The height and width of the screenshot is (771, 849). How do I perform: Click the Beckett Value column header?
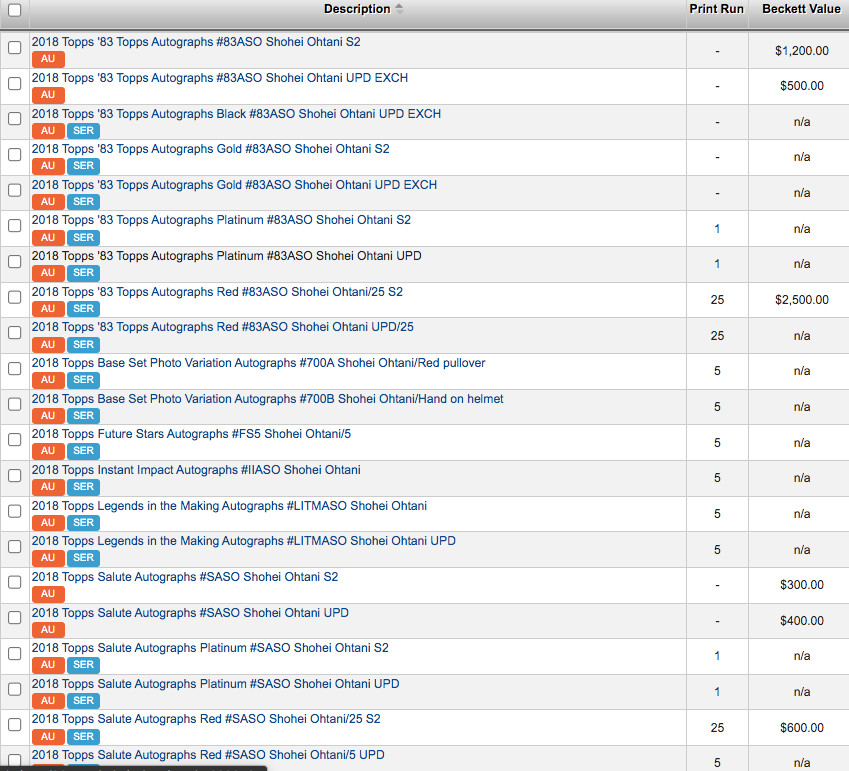coord(801,9)
